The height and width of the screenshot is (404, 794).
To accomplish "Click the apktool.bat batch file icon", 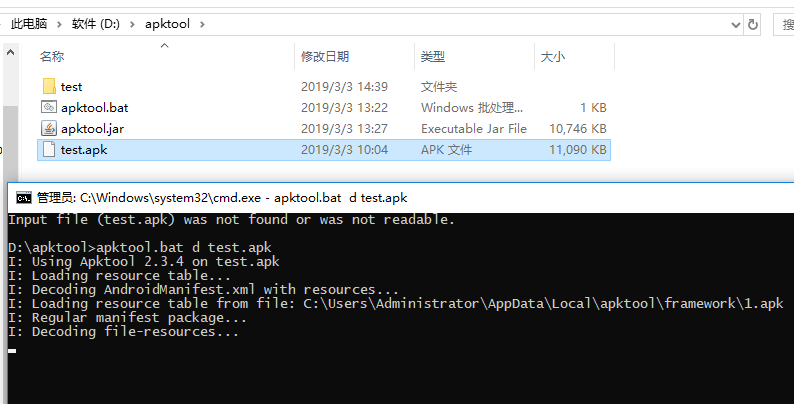I will (49, 107).
